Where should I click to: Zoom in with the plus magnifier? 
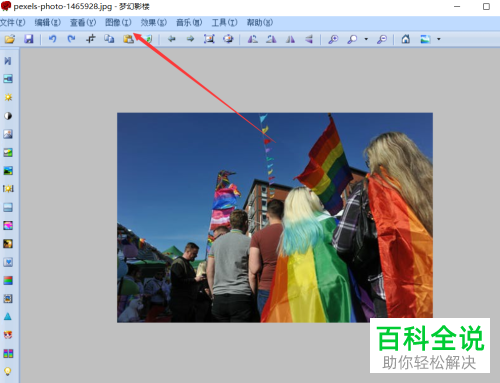point(333,39)
